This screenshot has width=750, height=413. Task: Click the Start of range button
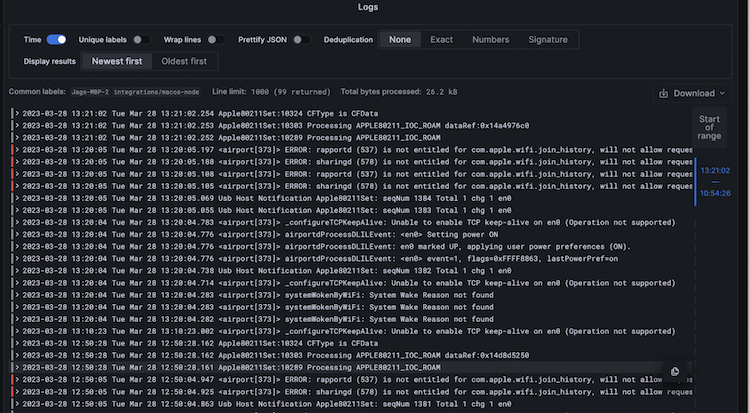[711, 128]
